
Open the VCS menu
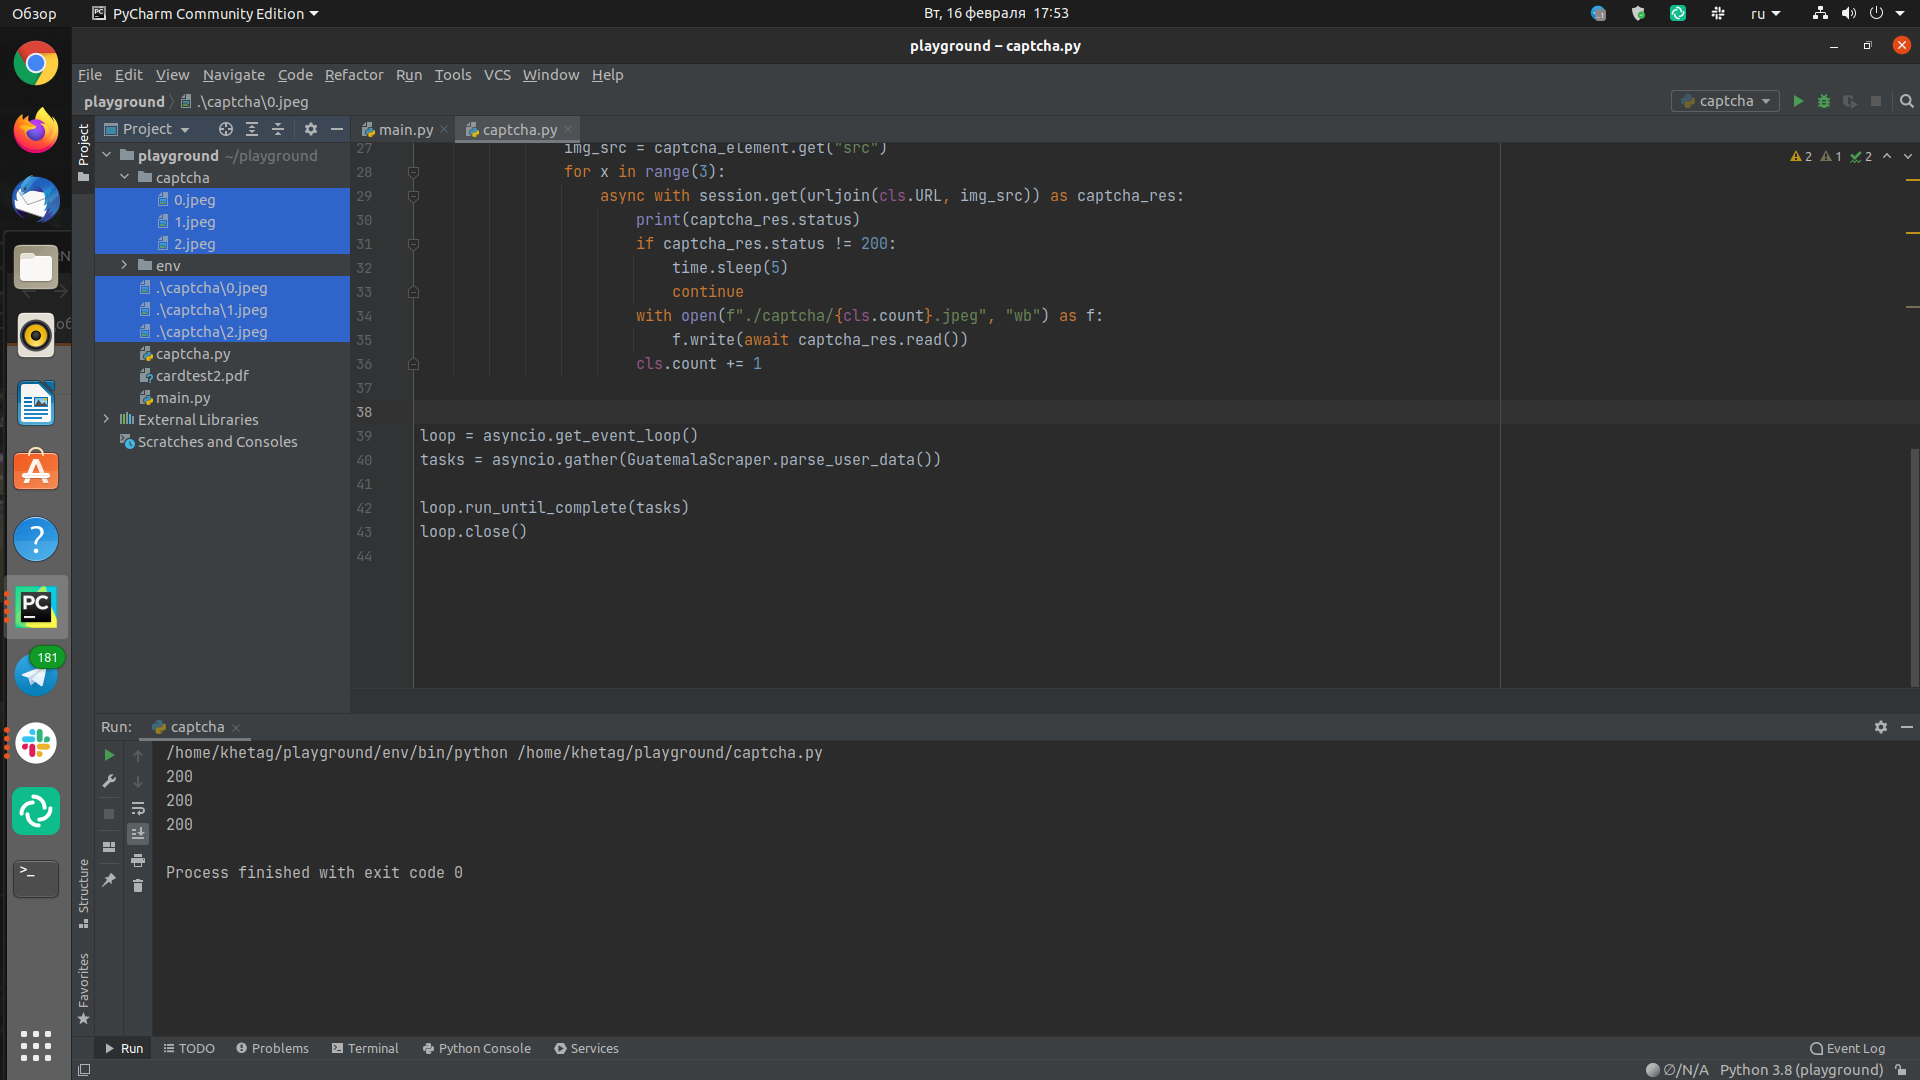[497, 75]
